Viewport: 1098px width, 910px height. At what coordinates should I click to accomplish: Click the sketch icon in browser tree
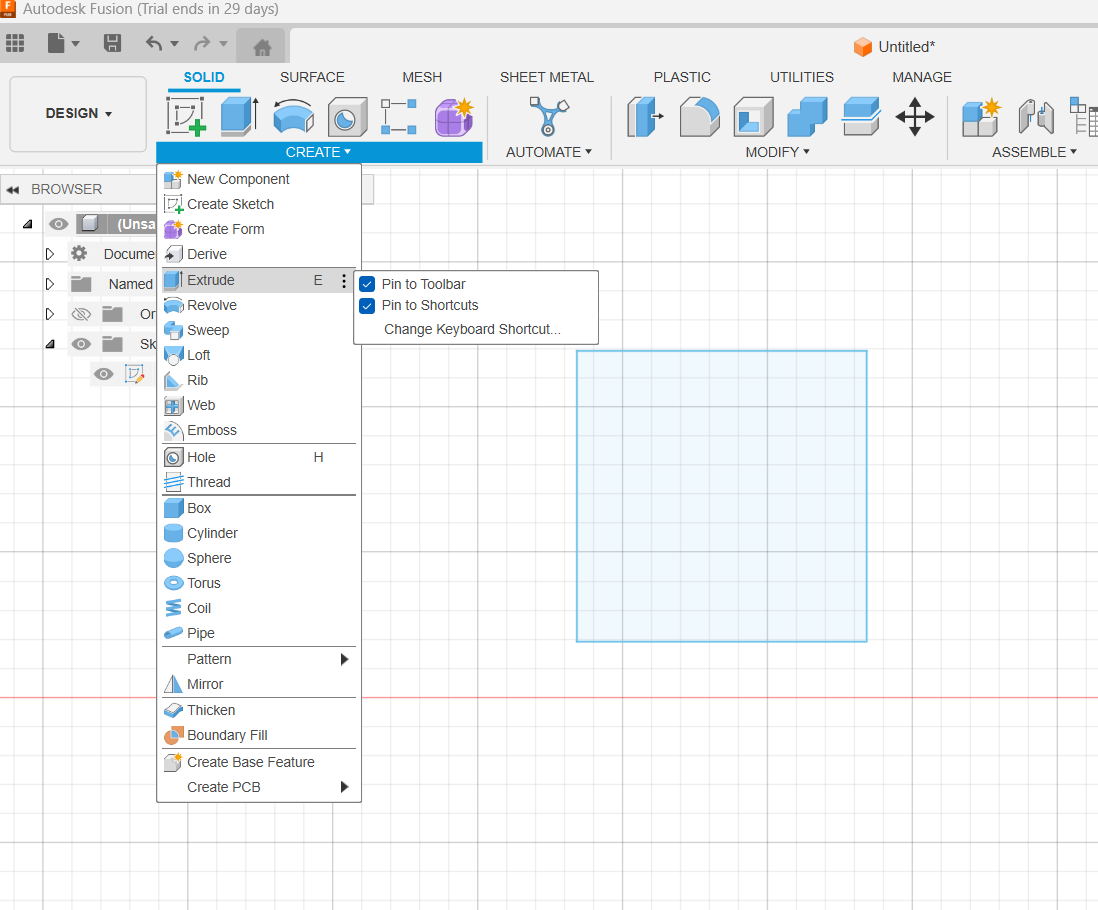pyautogui.click(x=134, y=374)
